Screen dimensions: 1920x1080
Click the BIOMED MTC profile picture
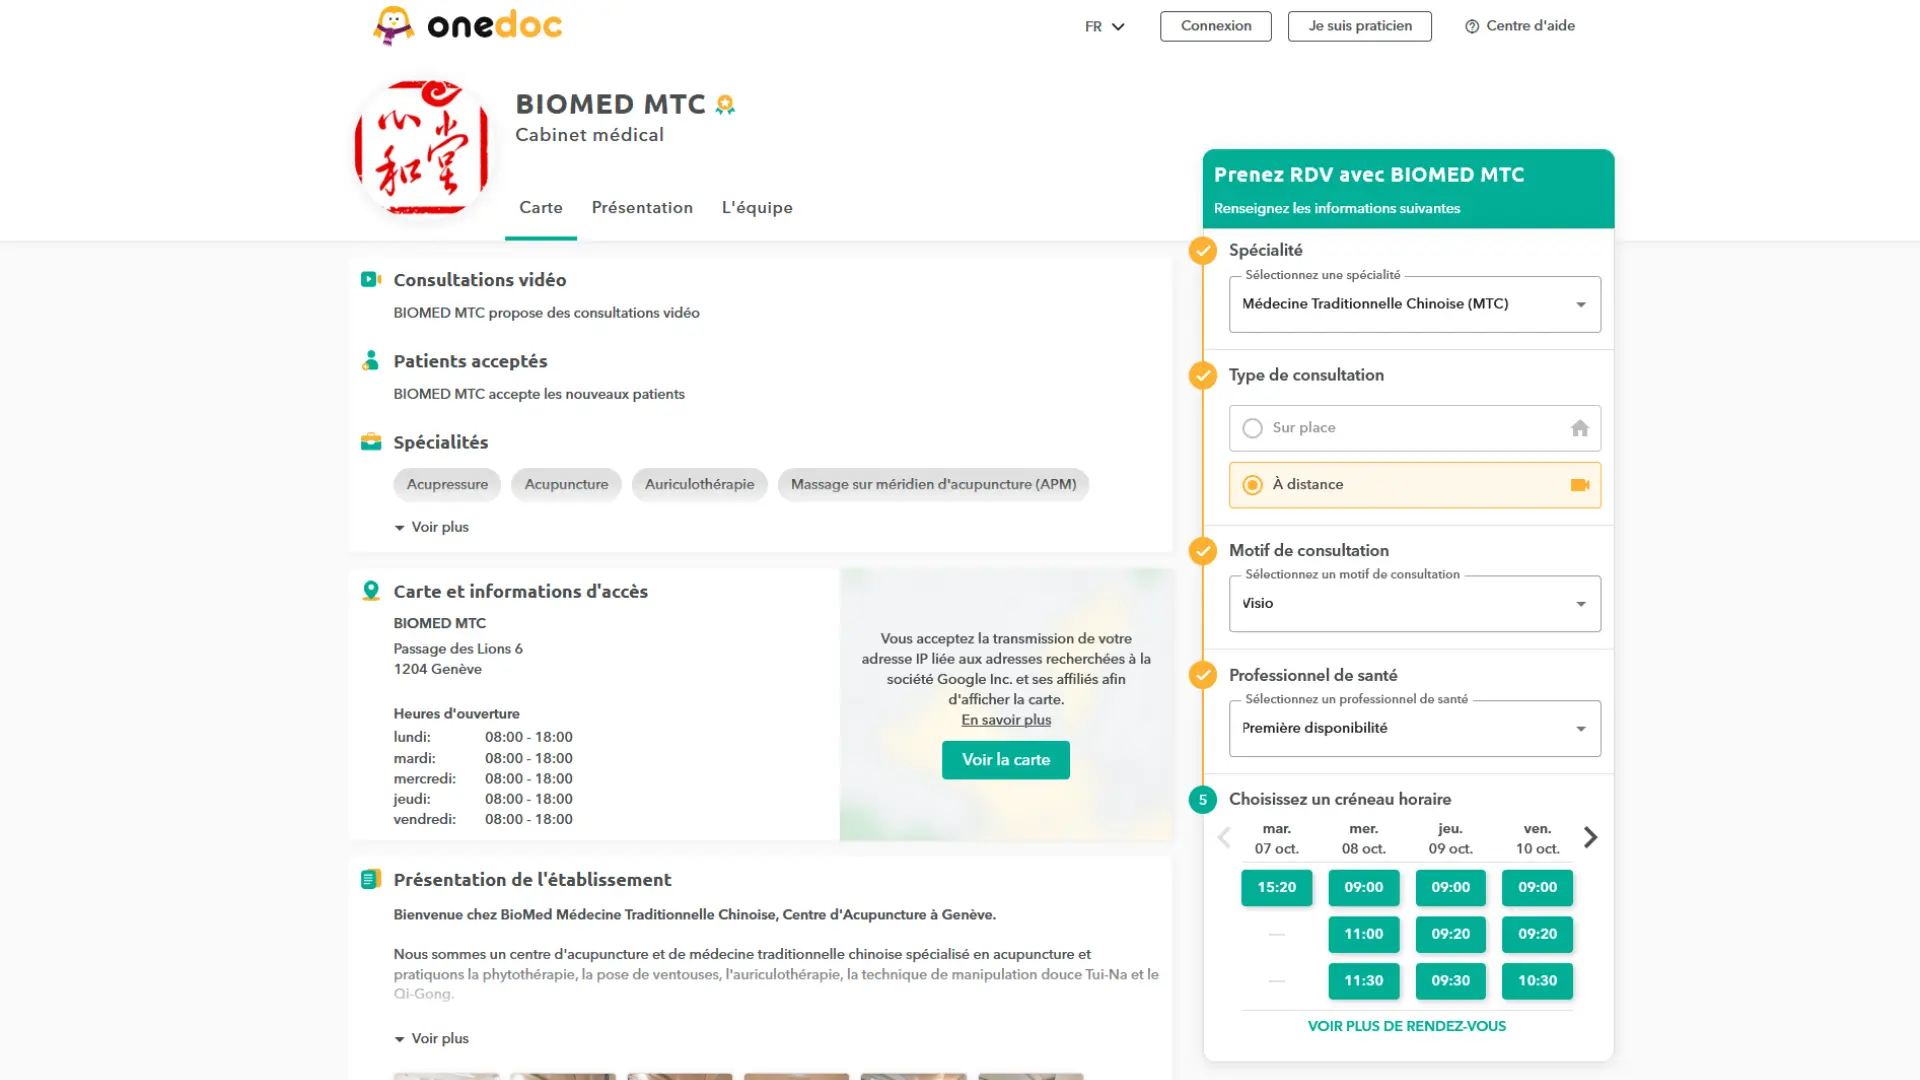(x=422, y=147)
